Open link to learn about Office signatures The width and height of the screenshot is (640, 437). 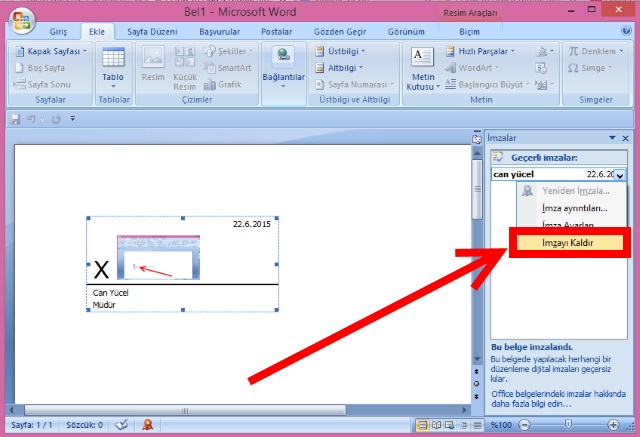pos(558,399)
